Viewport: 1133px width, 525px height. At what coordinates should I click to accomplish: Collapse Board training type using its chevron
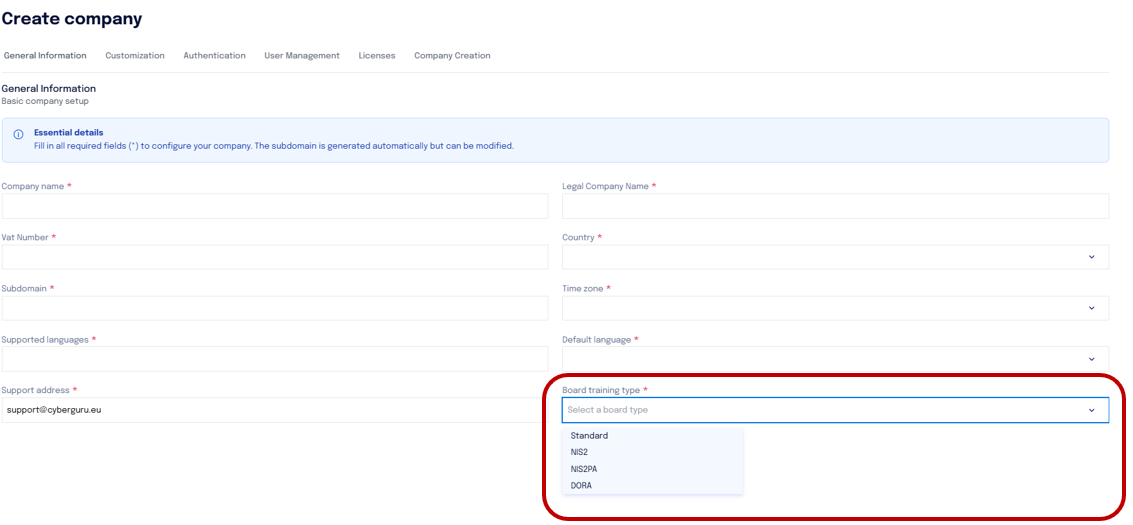click(1091, 410)
